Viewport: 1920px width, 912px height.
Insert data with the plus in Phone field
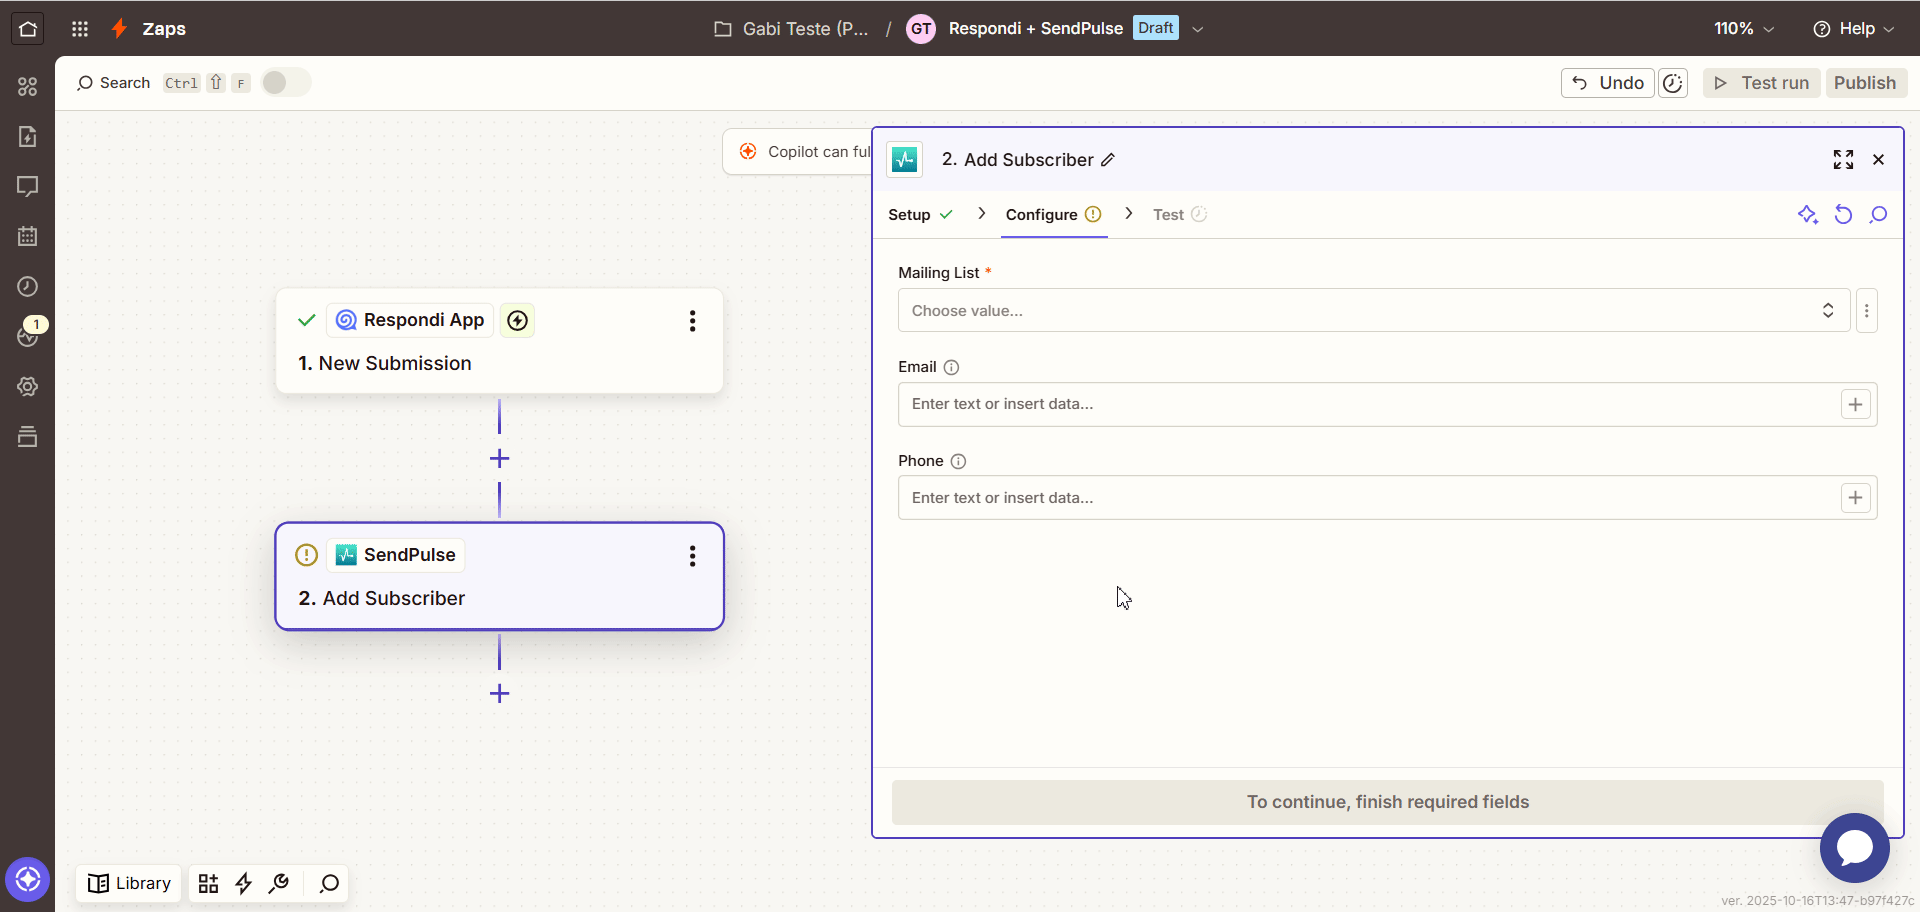click(1855, 498)
